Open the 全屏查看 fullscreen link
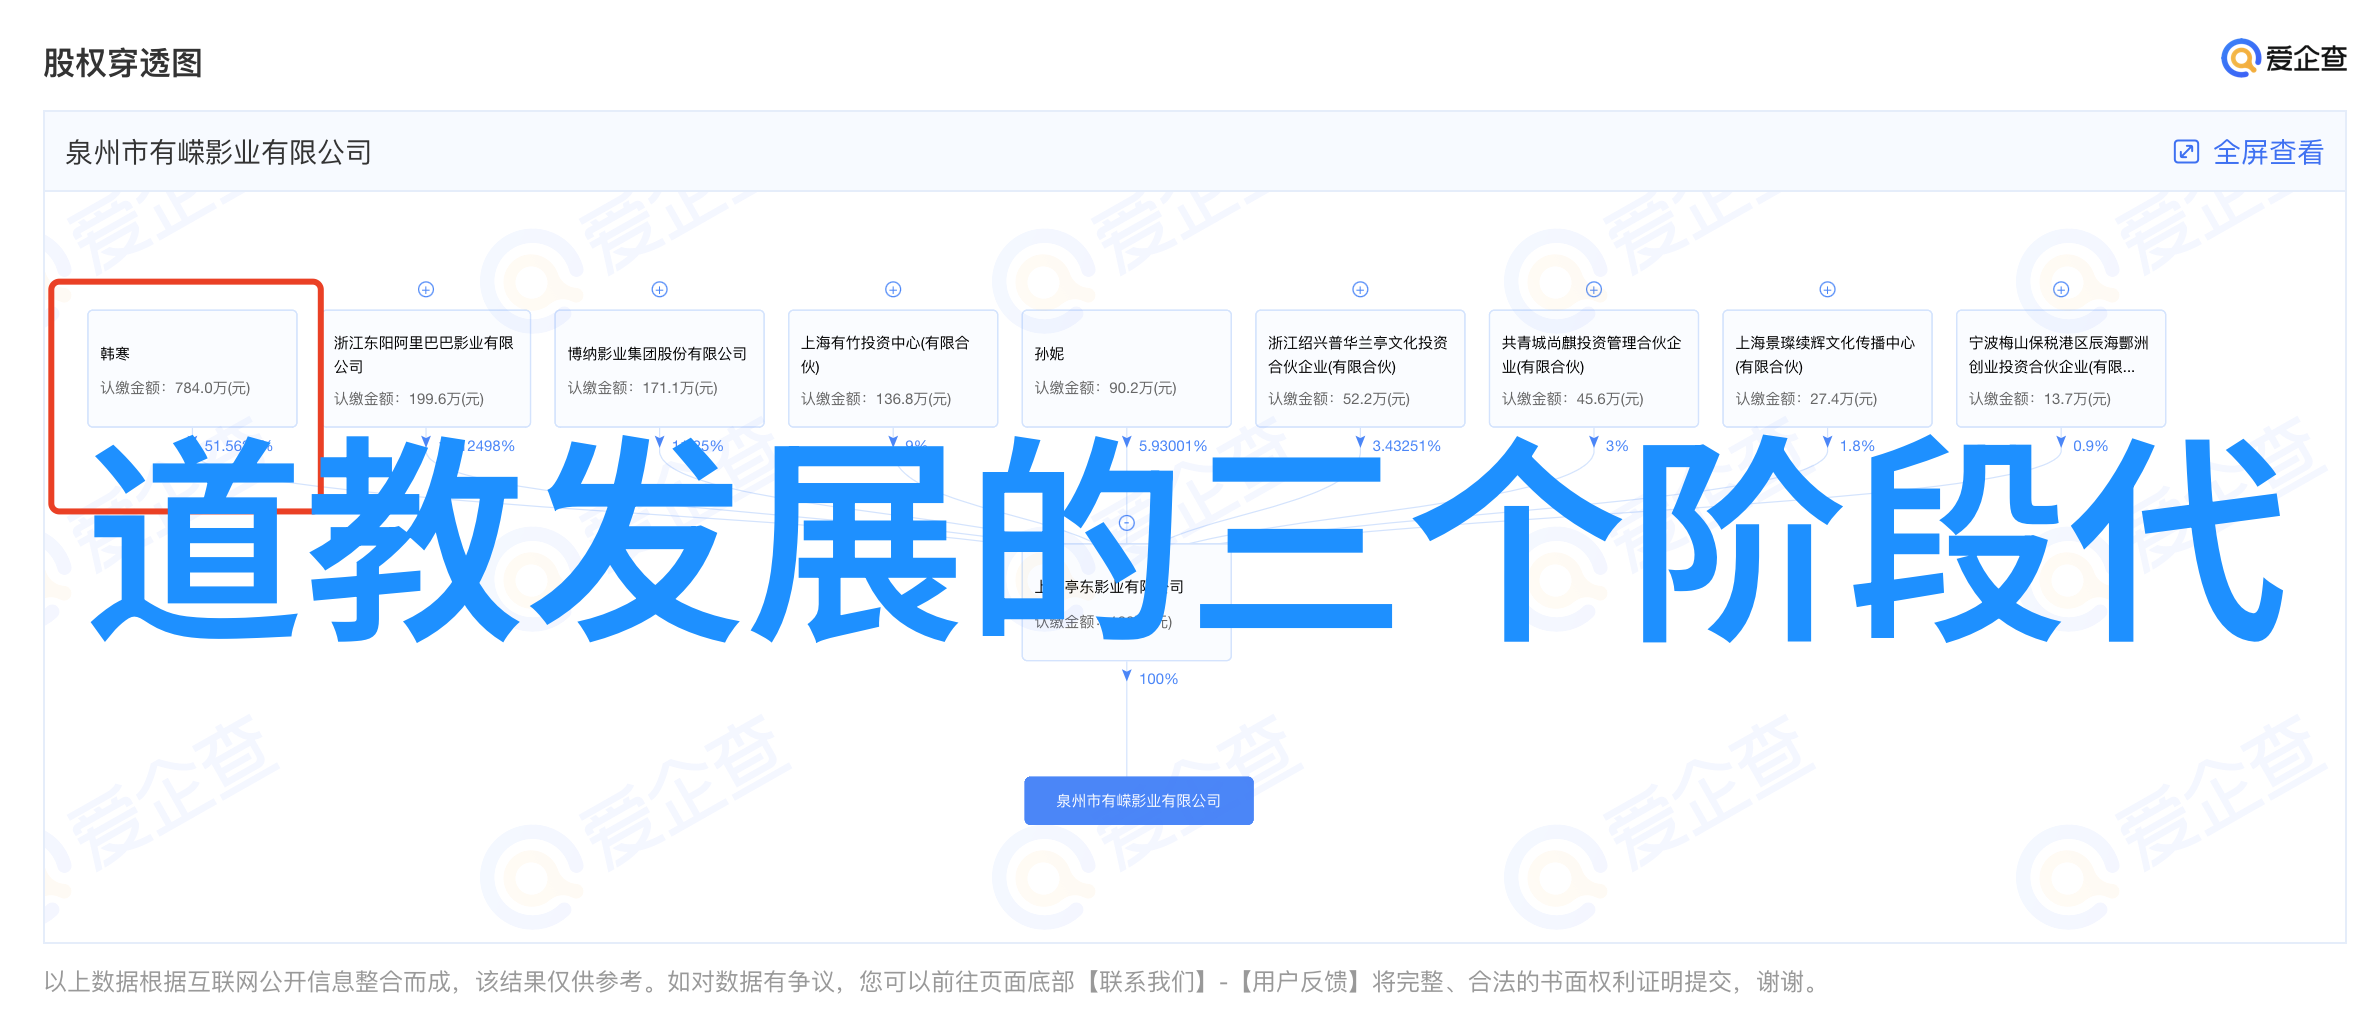The height and width of the screenshot is (1026, 2368). (x=2268, y=152)
